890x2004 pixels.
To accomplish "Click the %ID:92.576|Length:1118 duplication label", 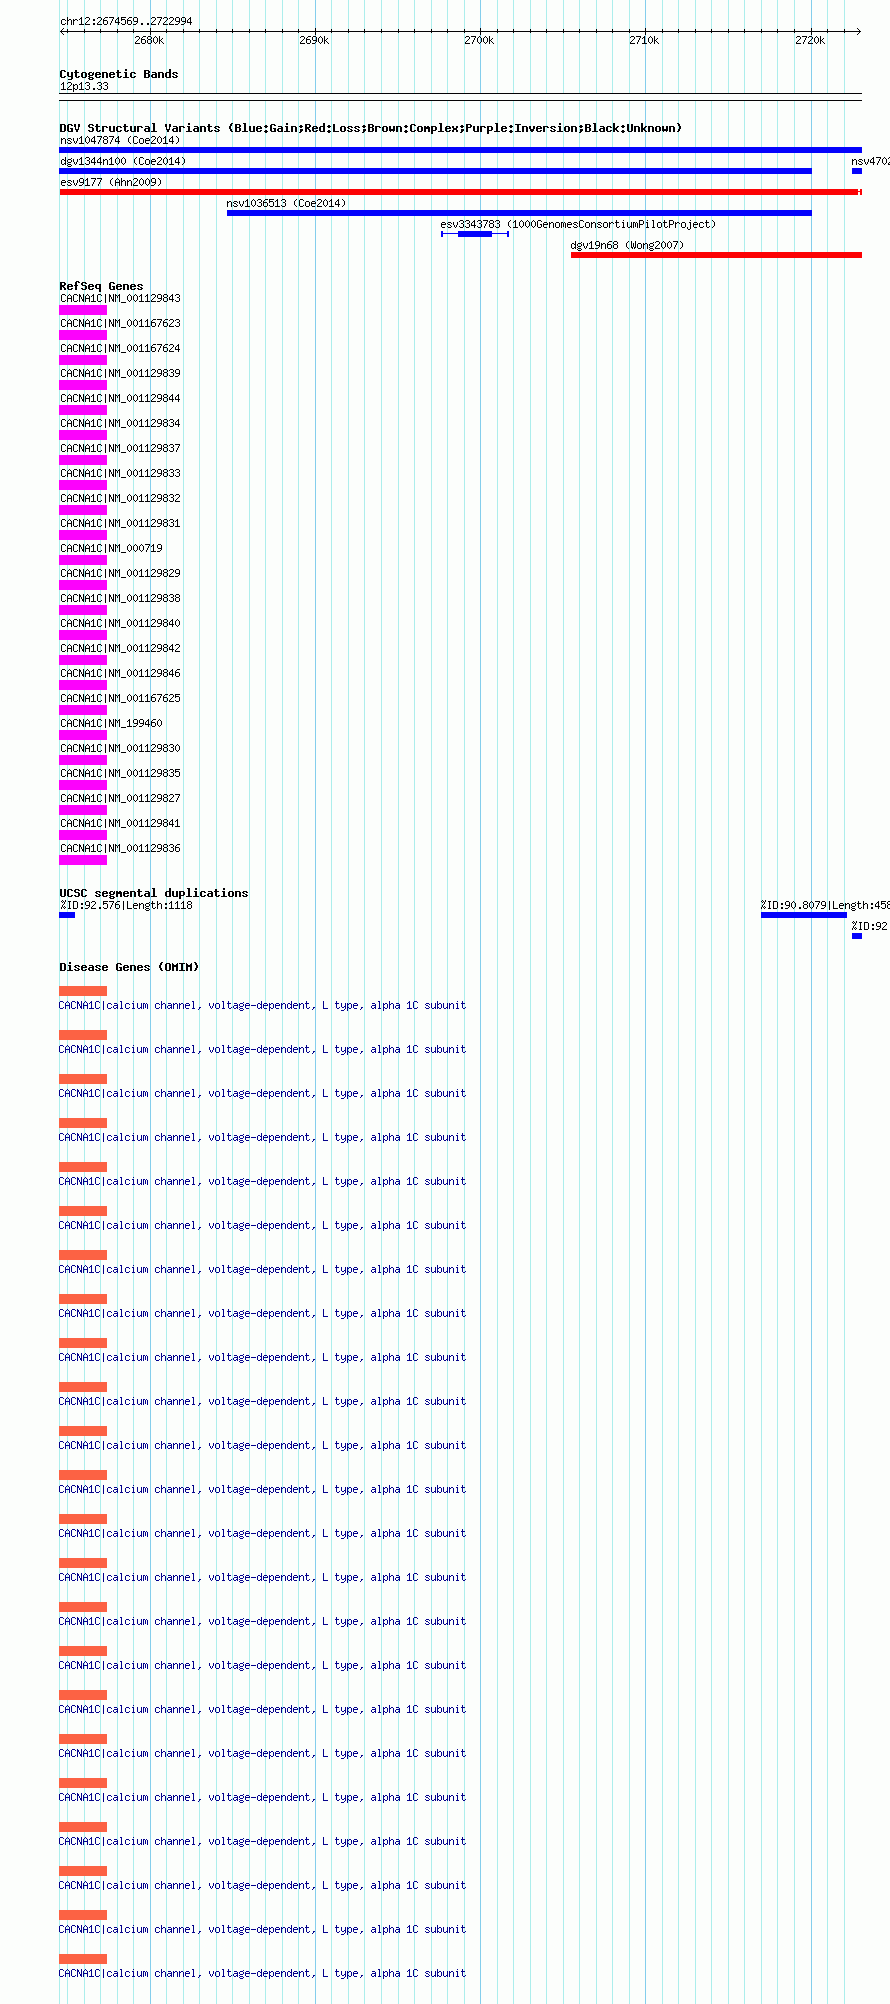I will (x=126, y=905).
